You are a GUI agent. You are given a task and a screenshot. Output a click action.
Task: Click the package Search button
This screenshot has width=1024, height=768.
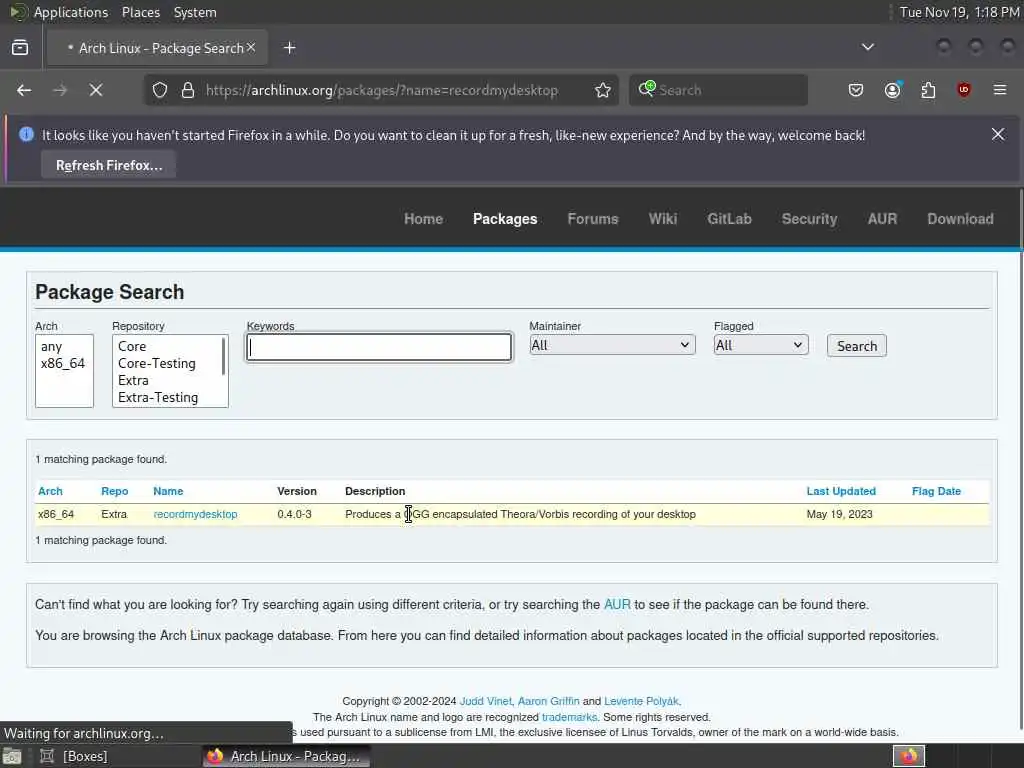pyautogui.click(x=856, y=346)
